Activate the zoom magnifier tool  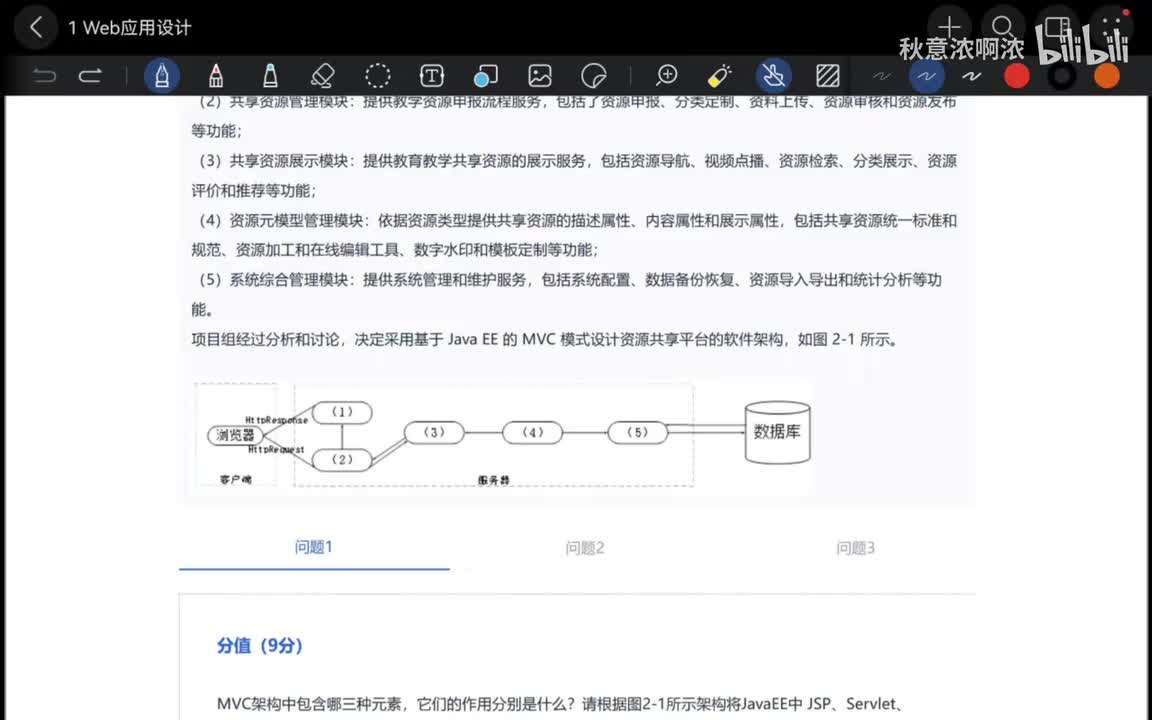pos(666,76)
